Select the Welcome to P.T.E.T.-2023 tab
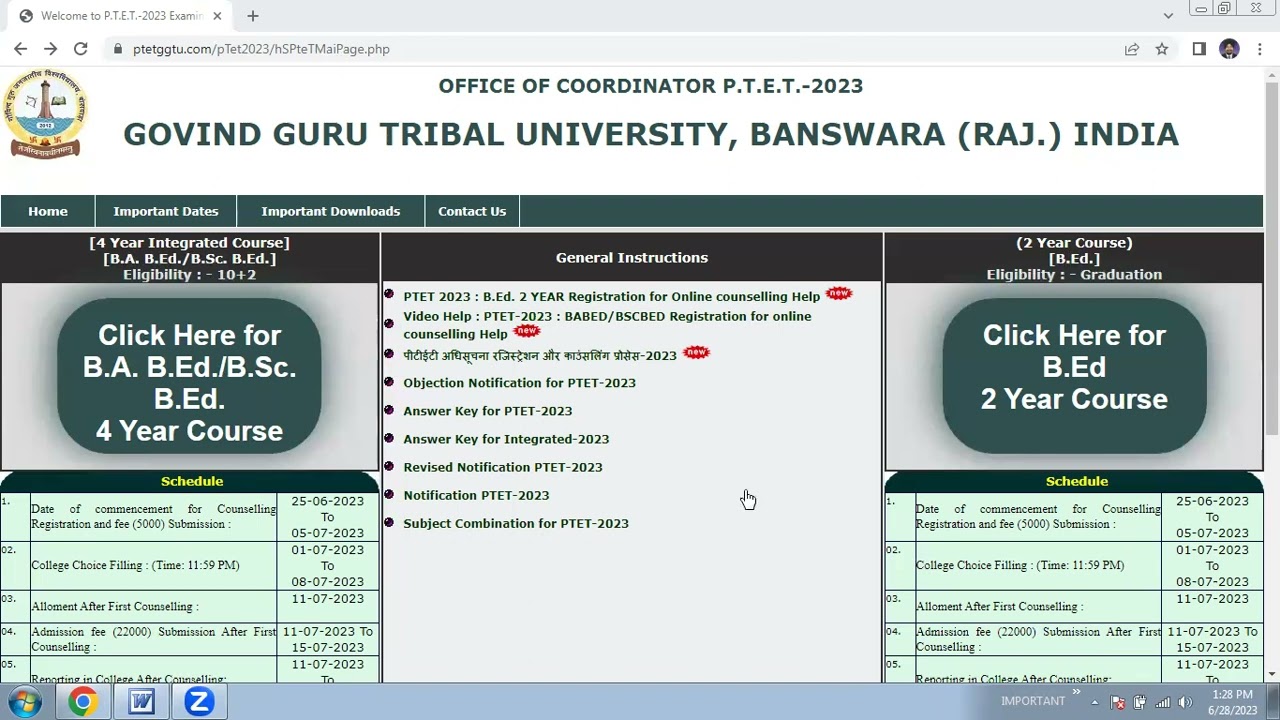The height and width of the screenshot is (720, 1280). pyautogui.click(x=120, y=16)
